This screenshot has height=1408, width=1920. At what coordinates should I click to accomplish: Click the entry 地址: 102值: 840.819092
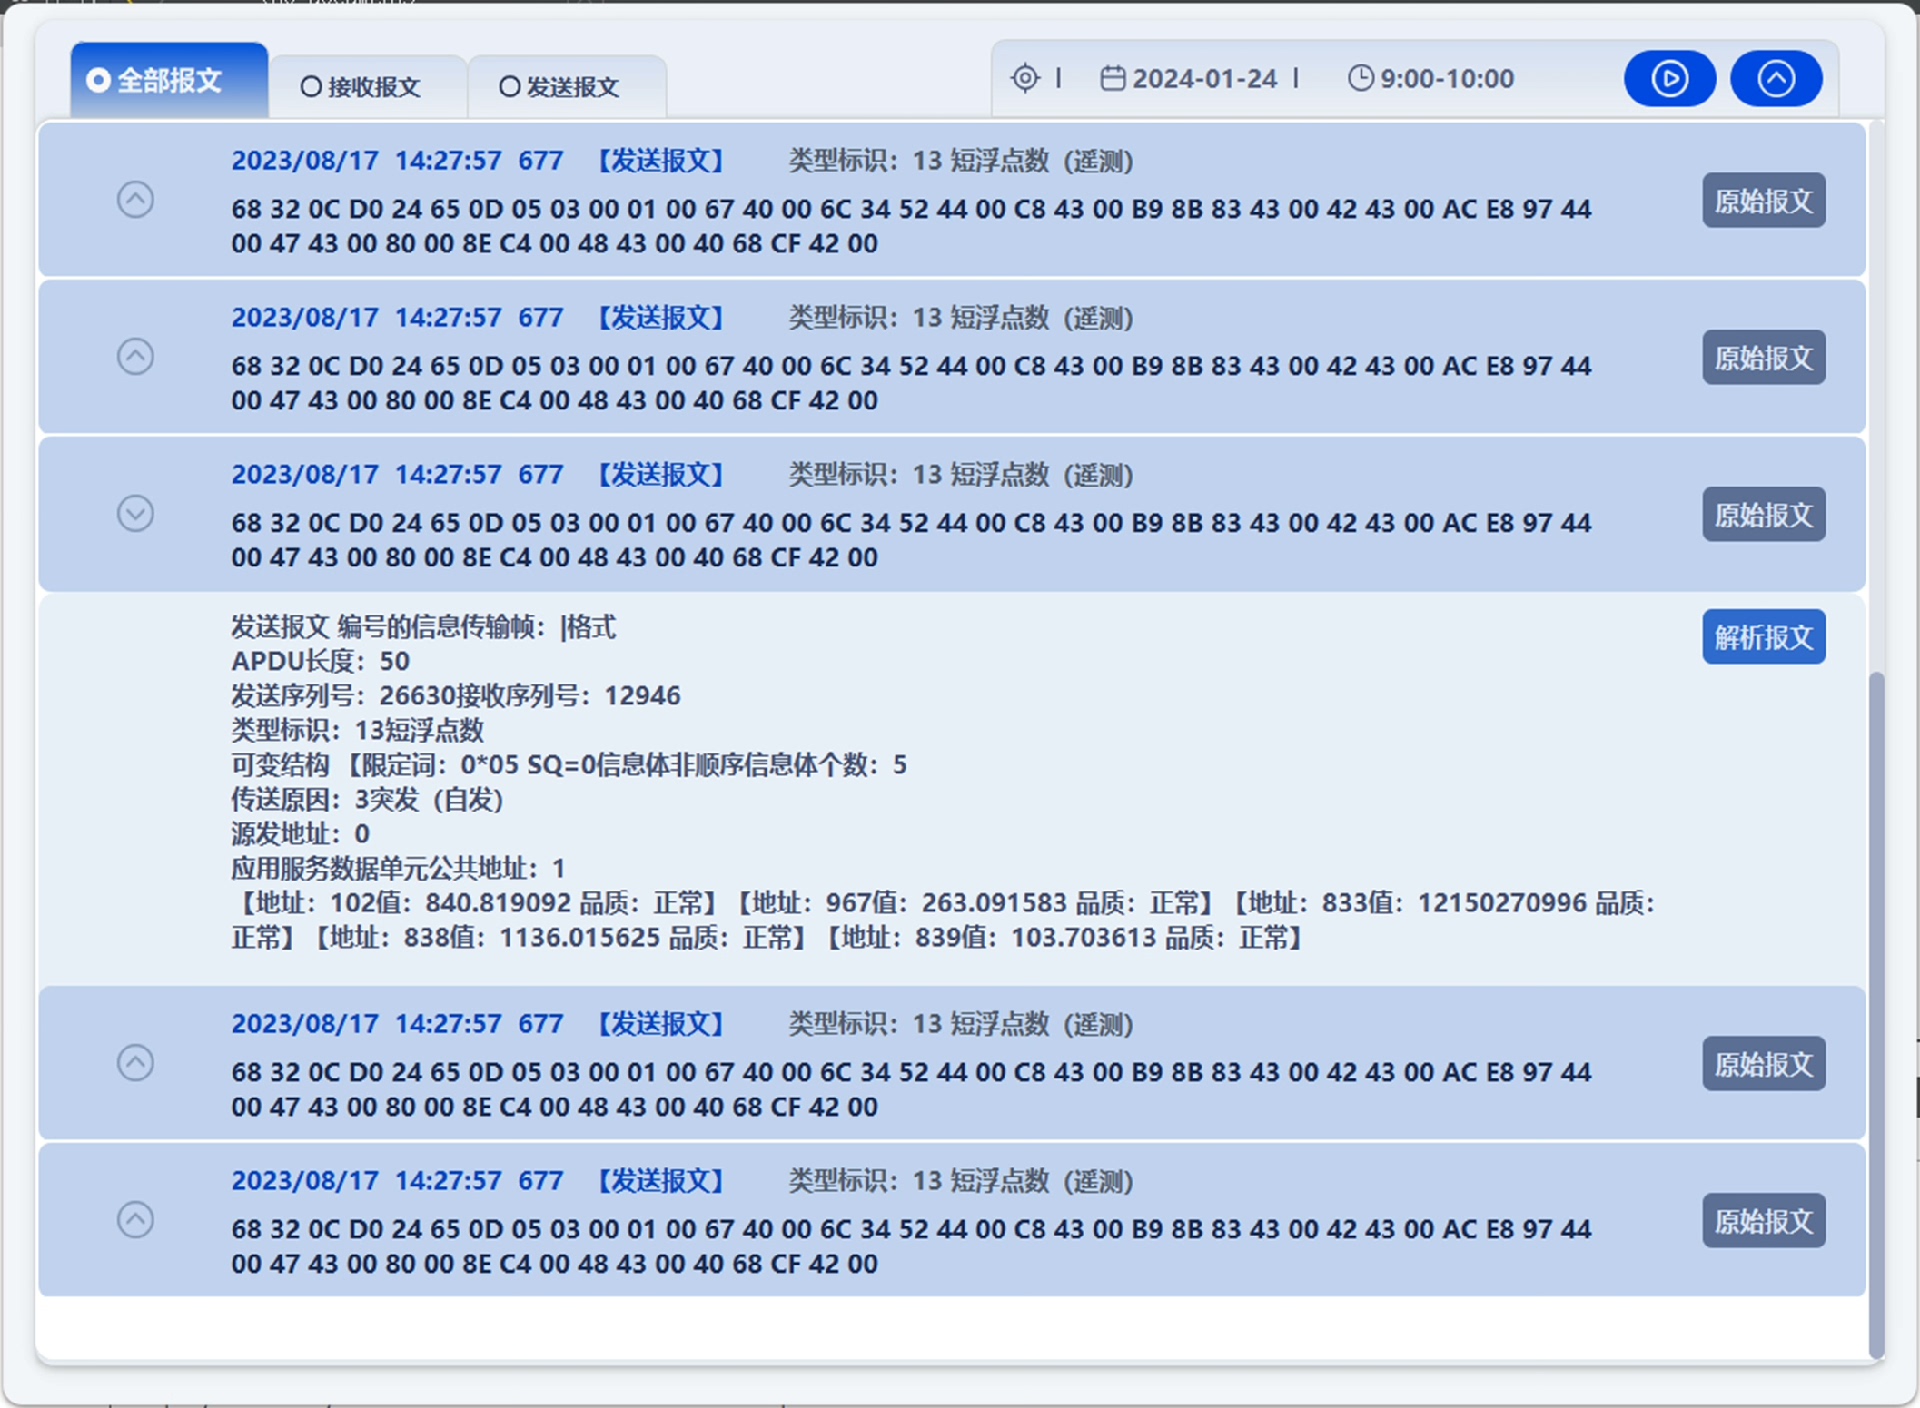coord(475,903)
